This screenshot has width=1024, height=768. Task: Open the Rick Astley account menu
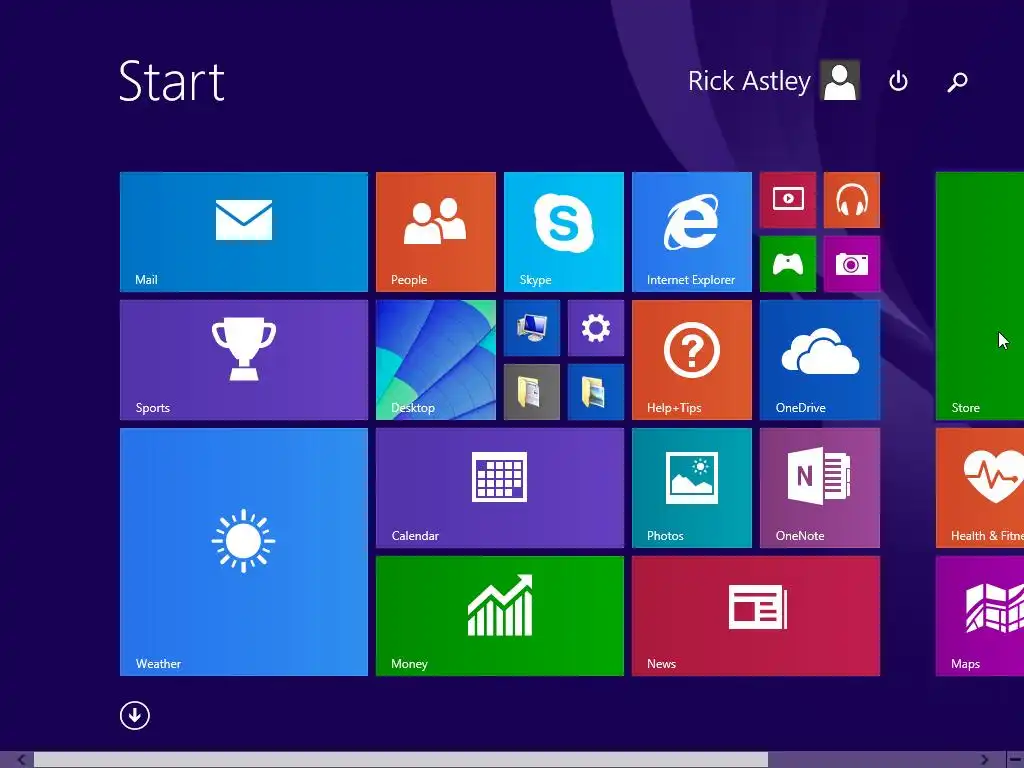point(773,81)
